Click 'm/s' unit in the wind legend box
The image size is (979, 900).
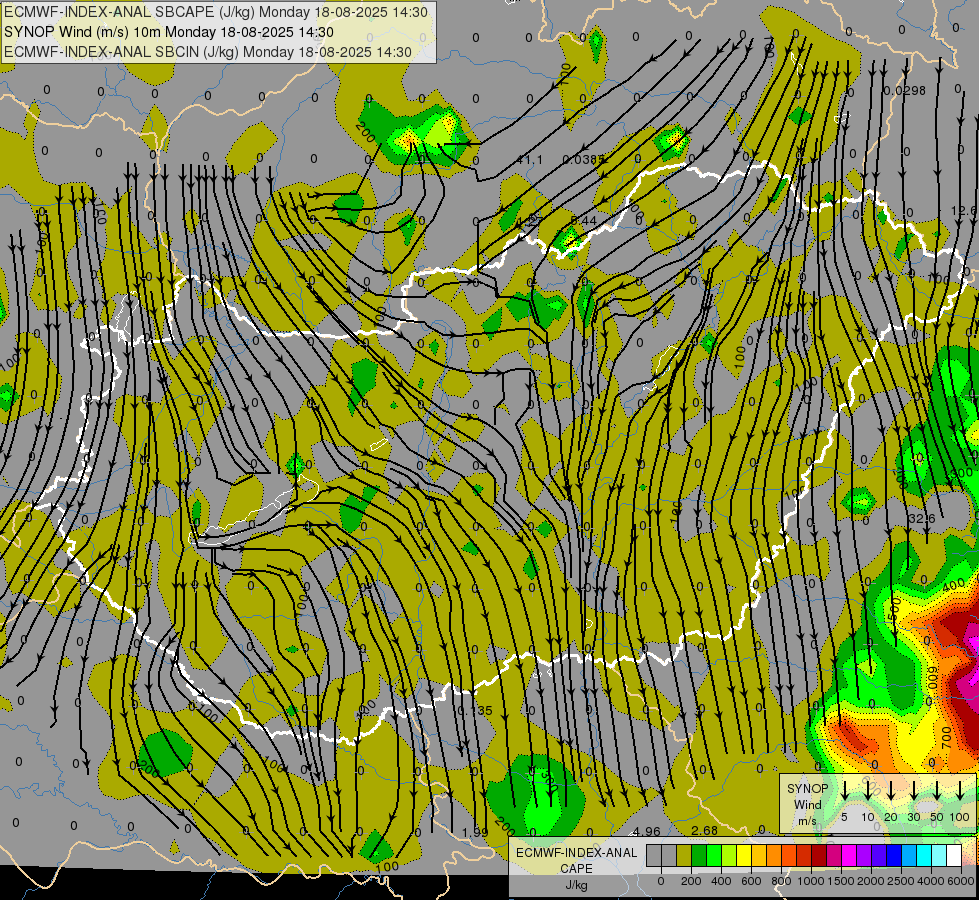tap(807, 821)
